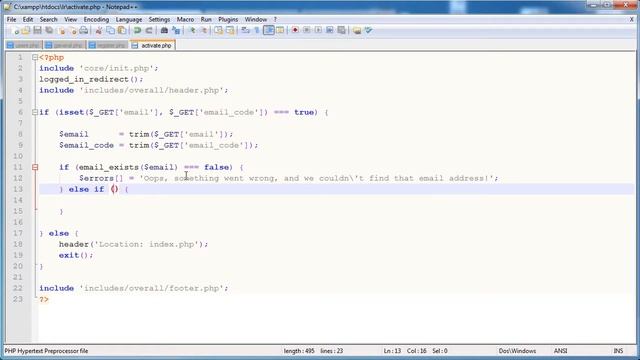
Task: Click on the exit(); statement
Action: point(76,255)
